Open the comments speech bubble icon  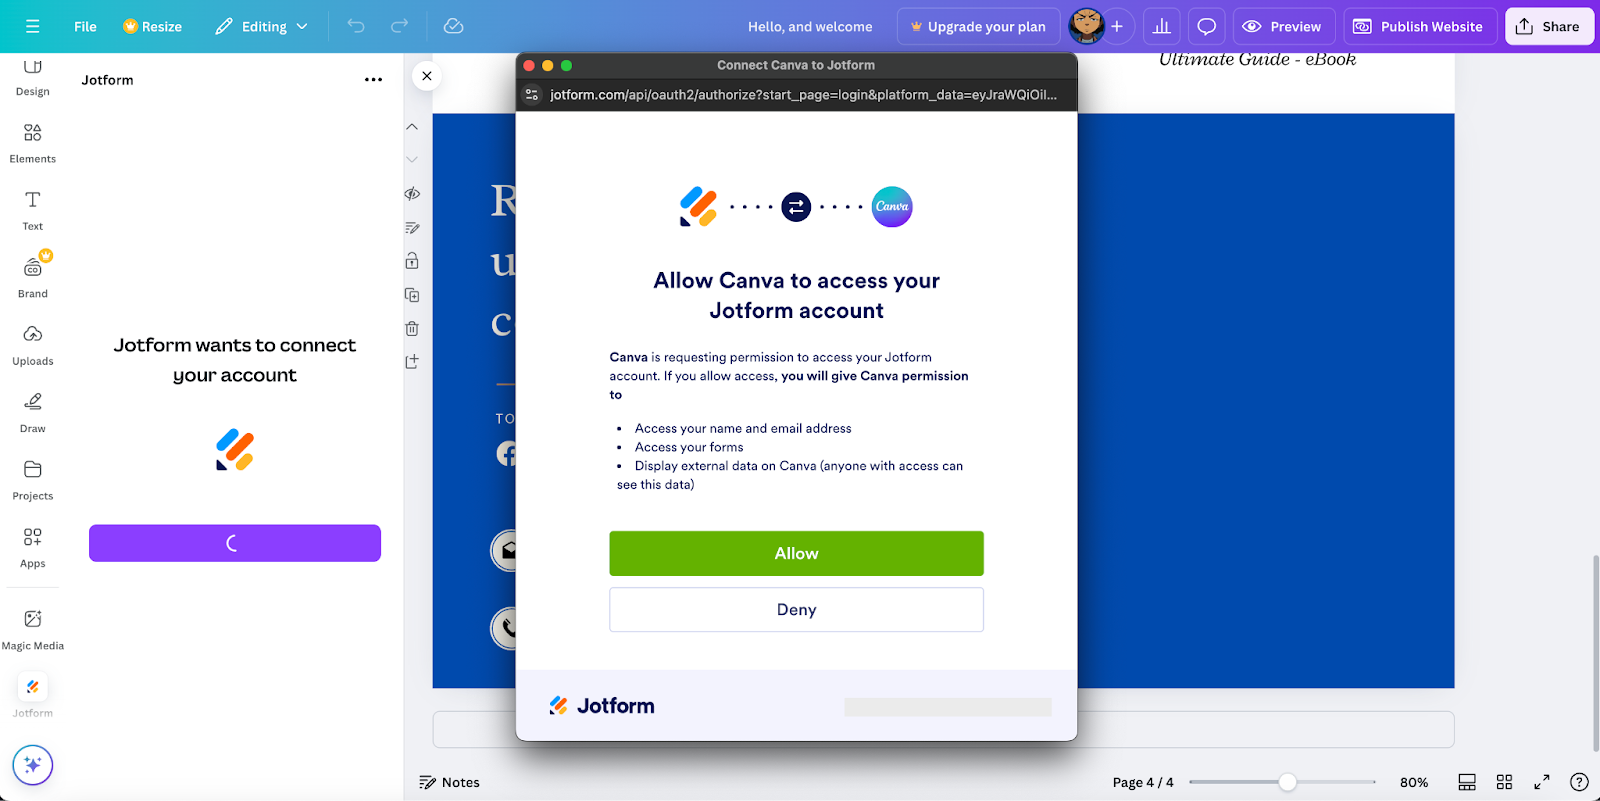pyautogui.click(x=1207, y=26)
